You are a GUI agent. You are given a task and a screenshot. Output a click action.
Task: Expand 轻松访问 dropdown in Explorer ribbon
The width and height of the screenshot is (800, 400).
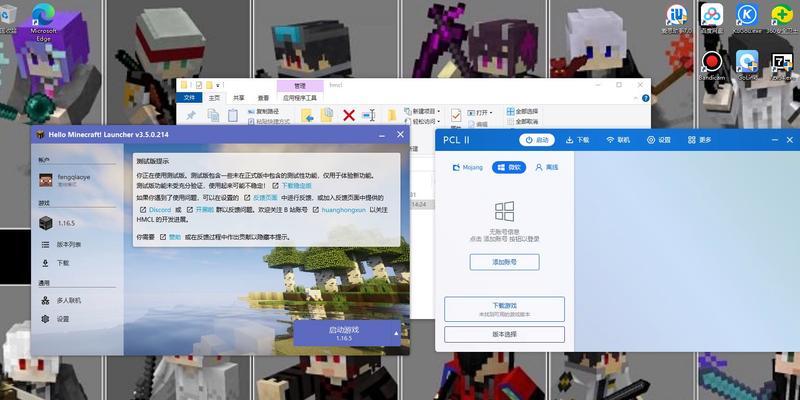tap(422, 121)
